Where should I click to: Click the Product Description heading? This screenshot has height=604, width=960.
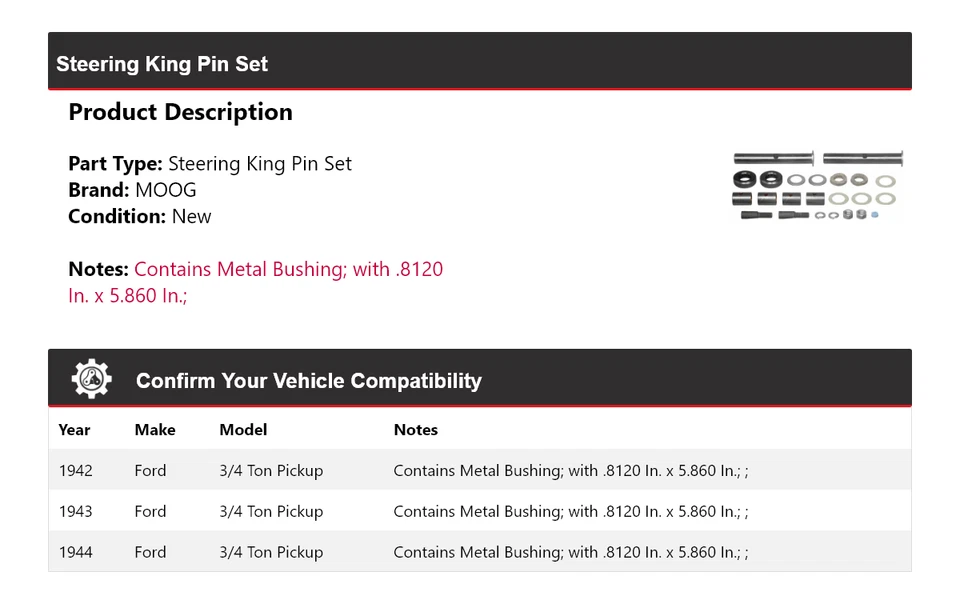tap(180, 112)
